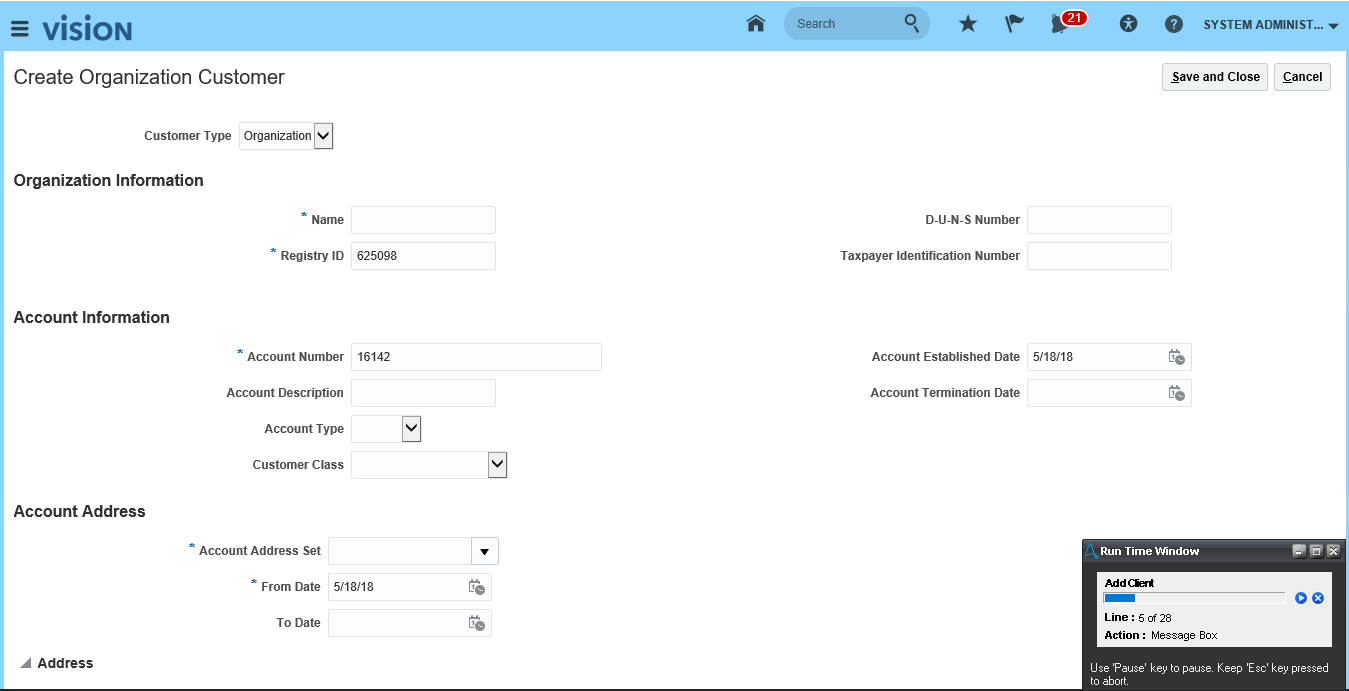Viewport: 1349px width, 691px height.
Task: Open Favorites star icon
Action: 968,24
